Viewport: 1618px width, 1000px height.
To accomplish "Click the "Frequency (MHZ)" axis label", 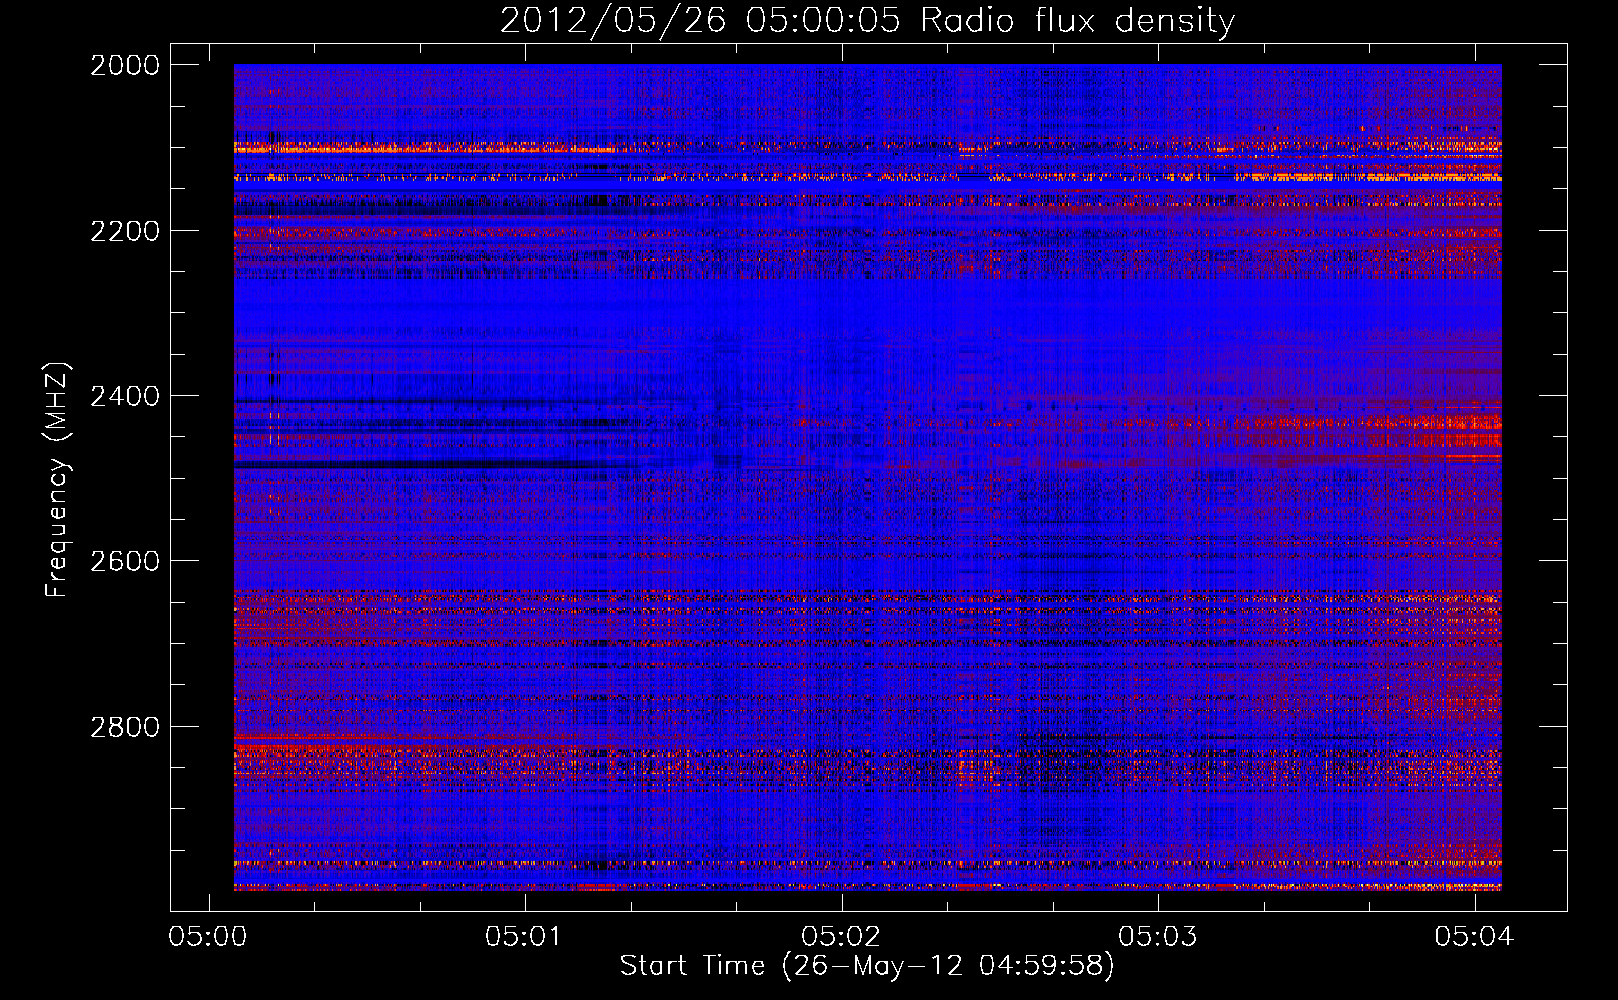I will point(56,480).
